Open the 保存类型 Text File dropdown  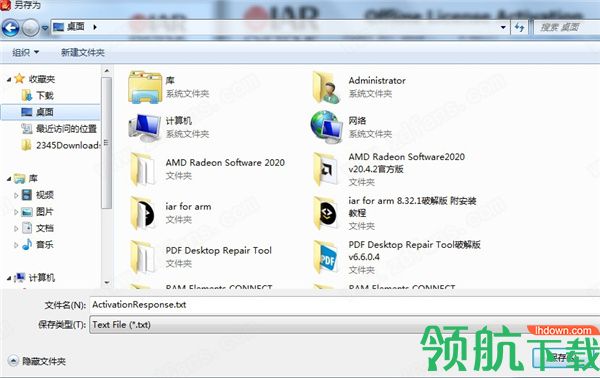coord(344,324)
